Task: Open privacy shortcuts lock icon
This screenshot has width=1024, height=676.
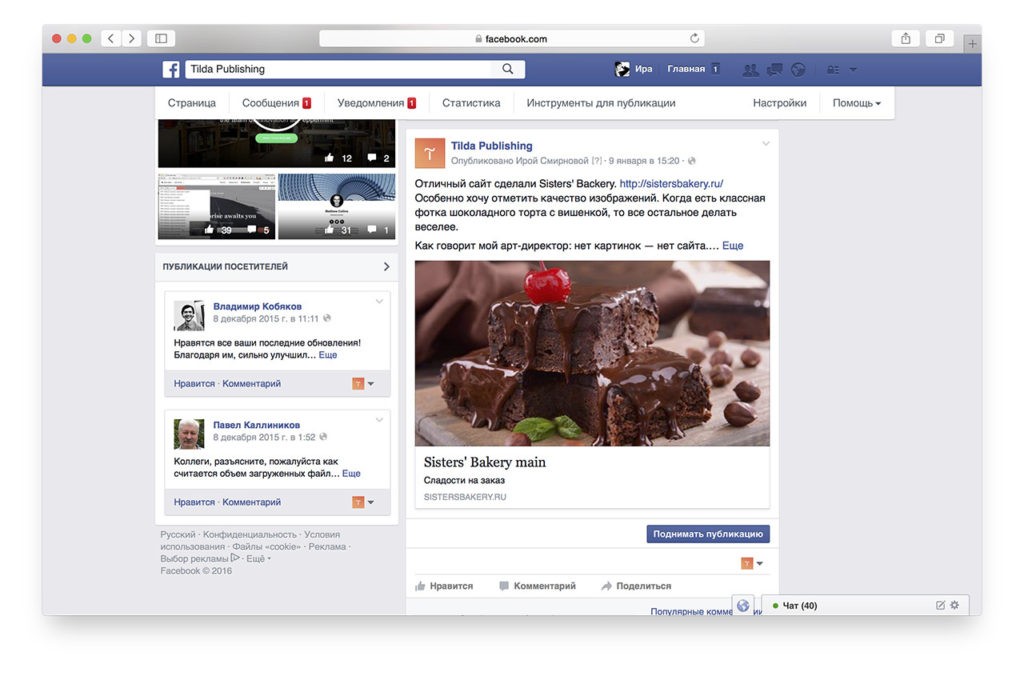Action: 833,69
